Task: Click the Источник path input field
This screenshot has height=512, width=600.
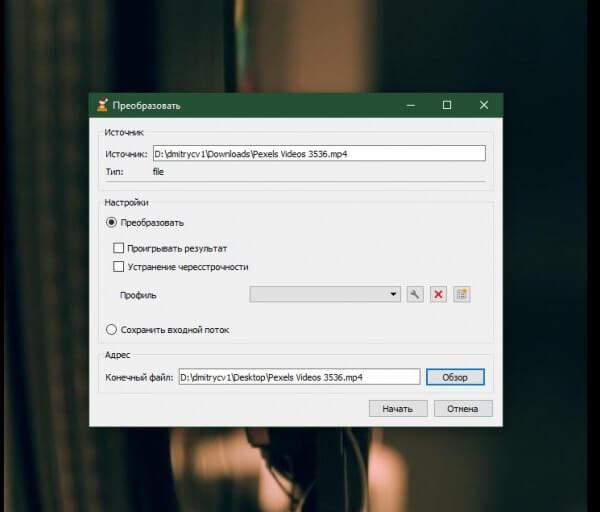Action: tap(319, 153)
